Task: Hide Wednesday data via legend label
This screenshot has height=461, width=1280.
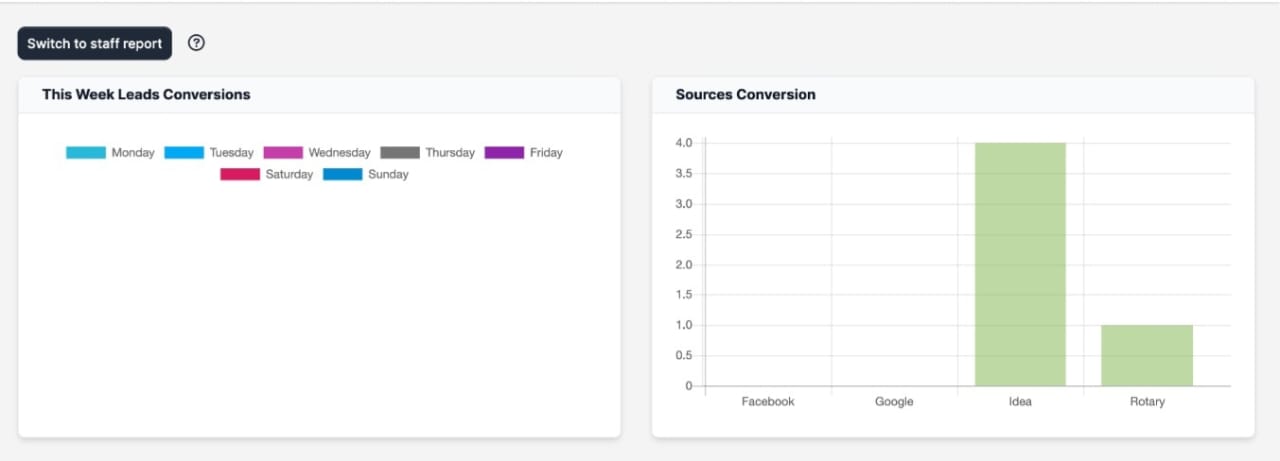Action: tap(339, 153)
